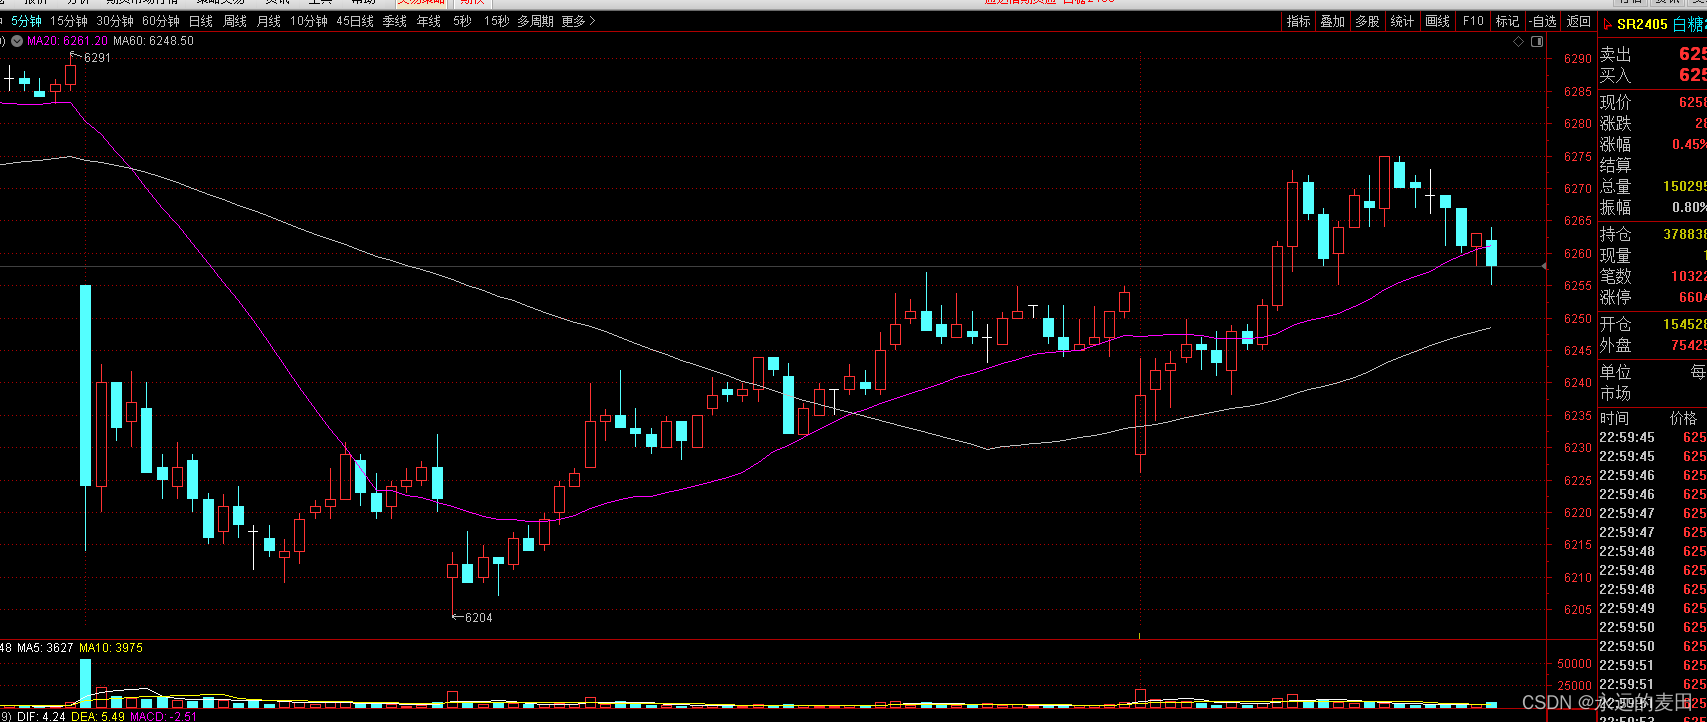1707x722 pixels.
Task: Click the DEA: 5.49 MACD value
Action: coord(97,716)
